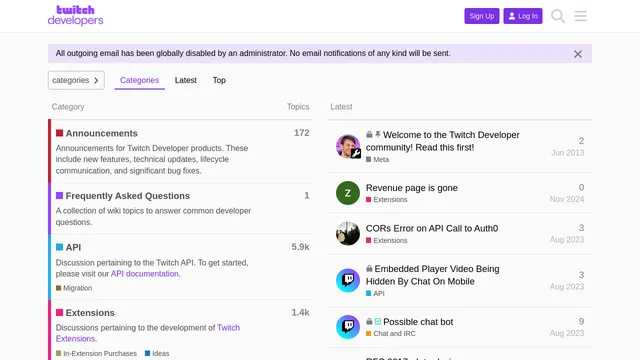Open the Welcome to Twitch Developer community topic
Viewport: 640px width, 360px height.
(442, 141)
